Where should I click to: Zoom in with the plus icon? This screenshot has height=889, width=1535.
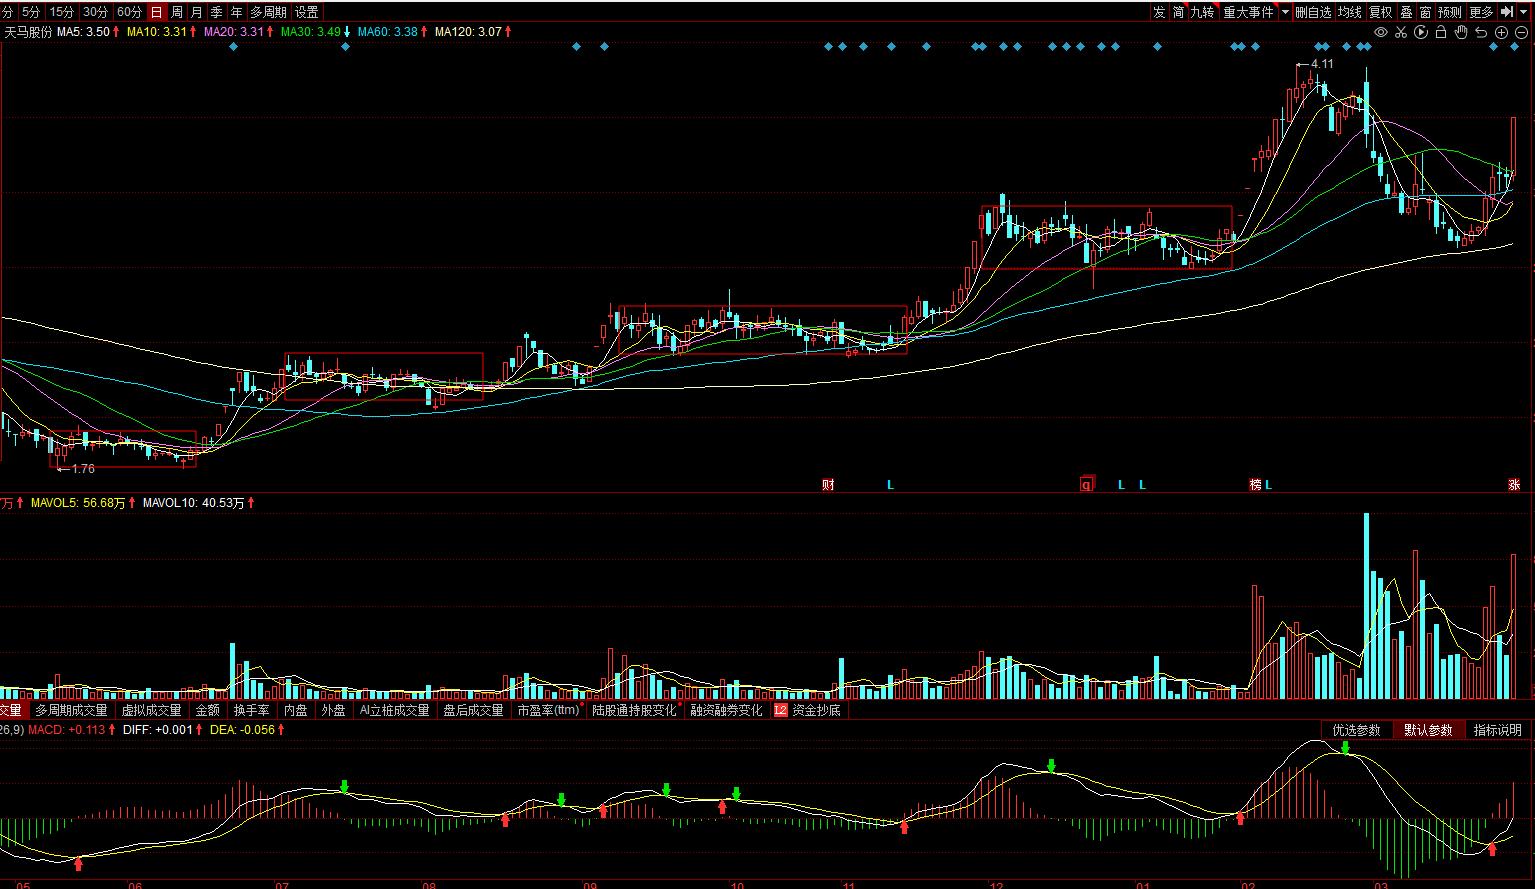tap(1501, 33)
